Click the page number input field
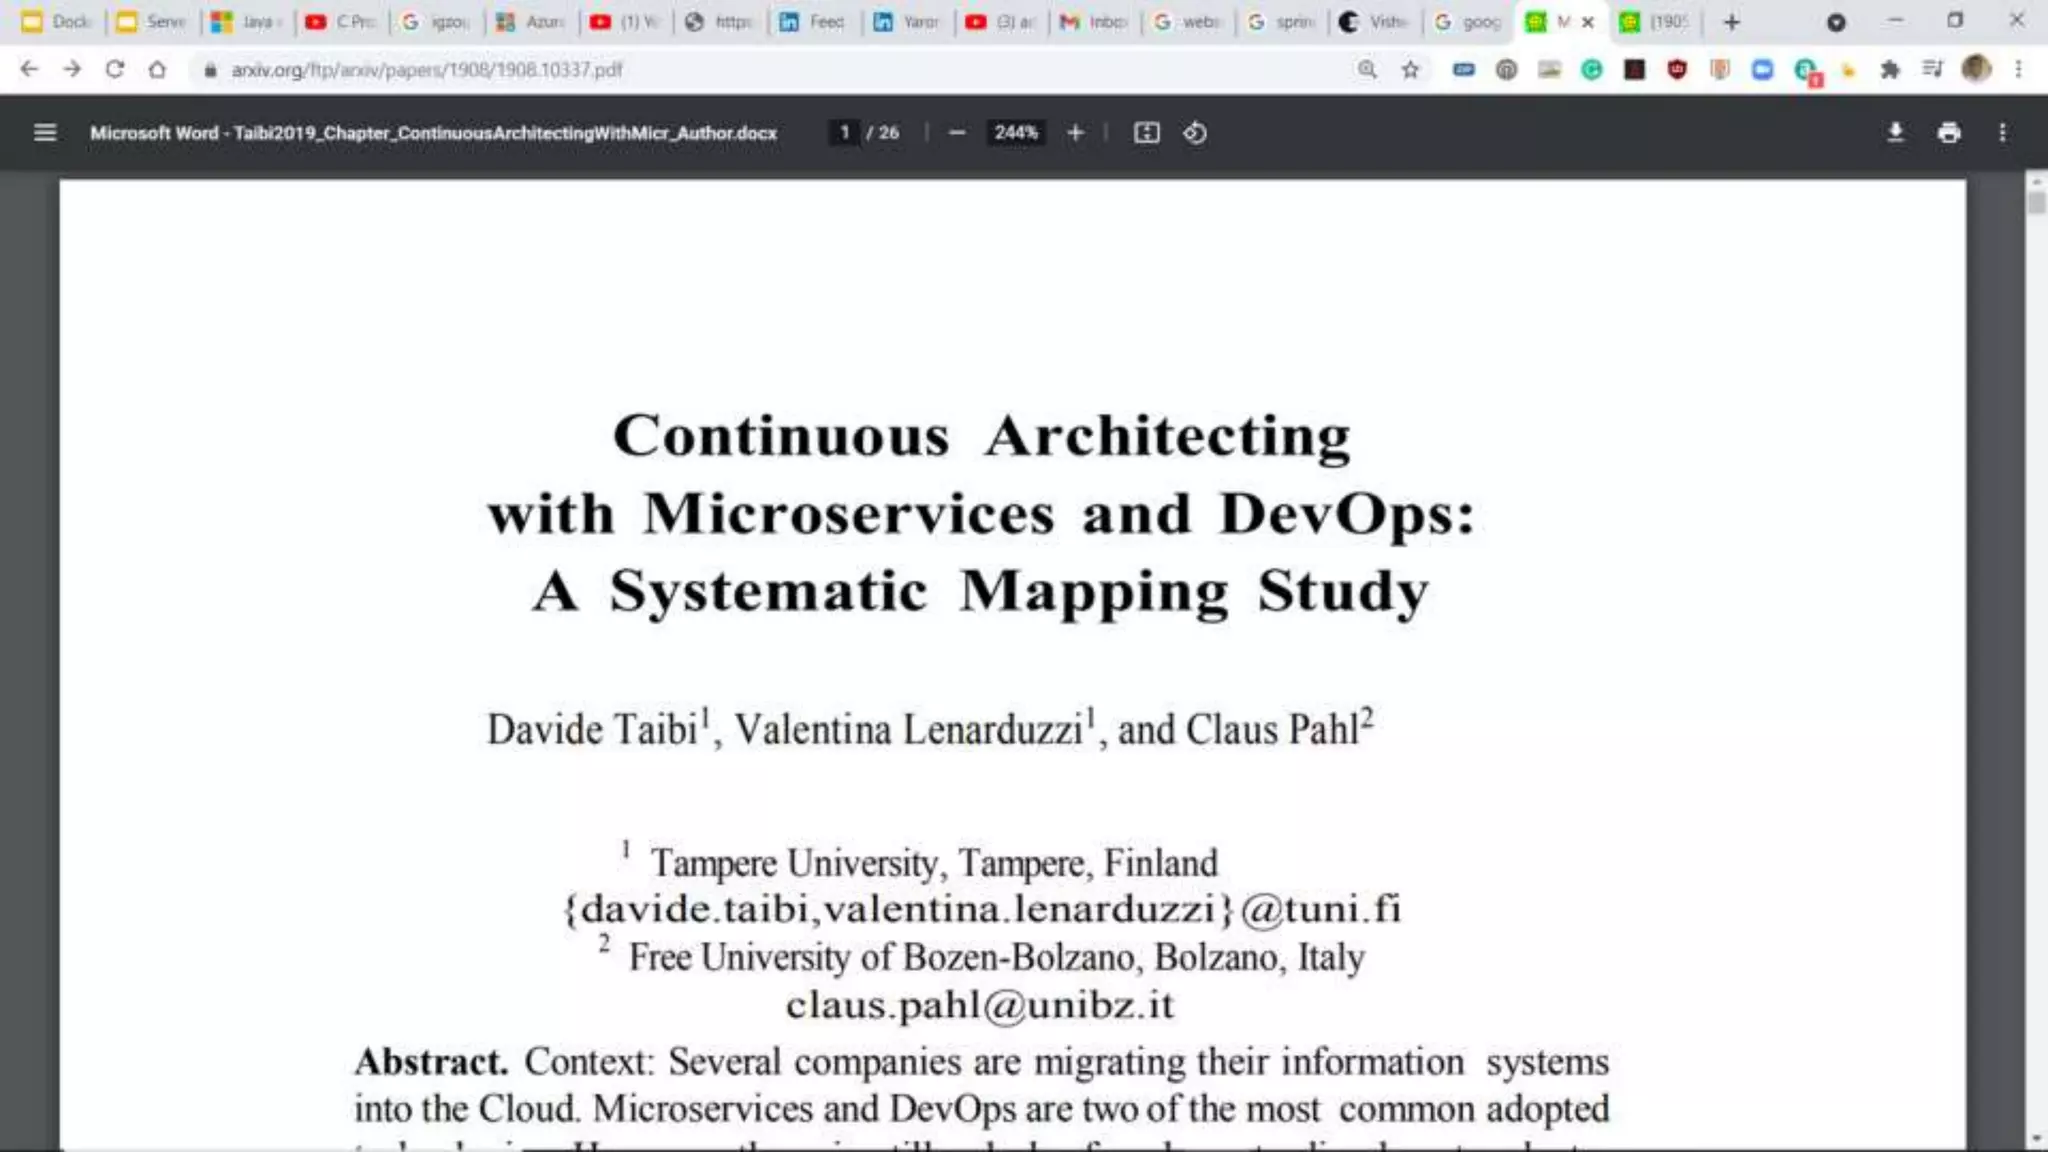The height and width of the screenshot is (1152, 2048). coord(844,132)
